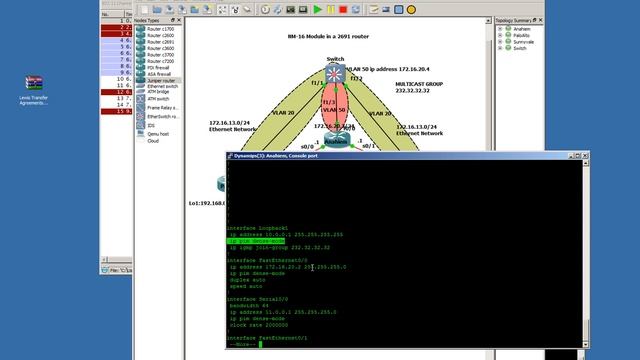Click the Save project toolbar icon
The height and width of the screenshot is (360, 640).
pos(169,9)
